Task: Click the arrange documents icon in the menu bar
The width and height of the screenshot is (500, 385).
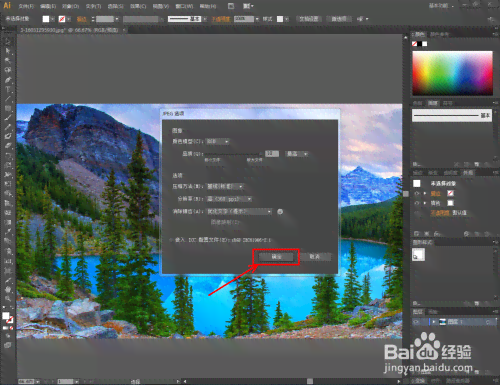Action: tap(248, 6)
